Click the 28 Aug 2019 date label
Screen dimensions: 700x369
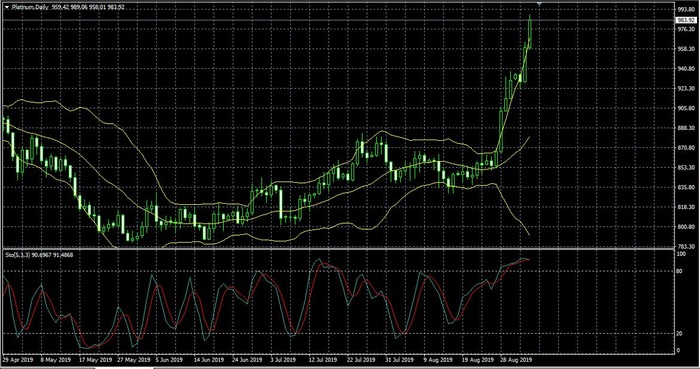coord(516,359)
